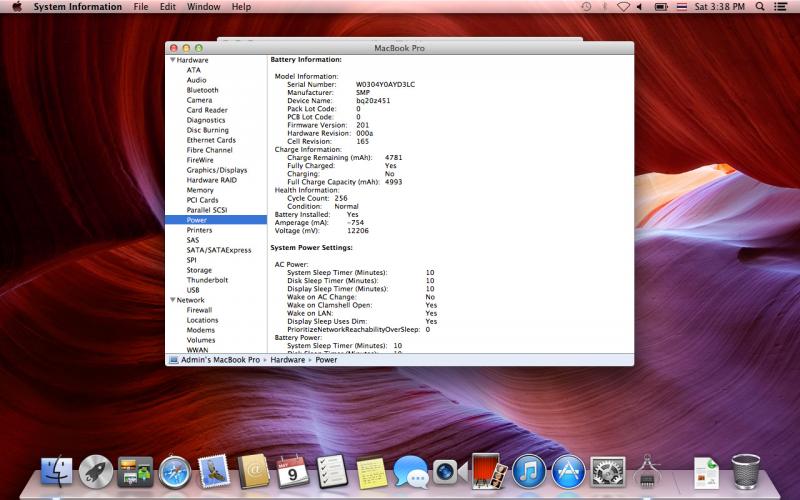Click the battery status icon

click(x=661, y=7)
